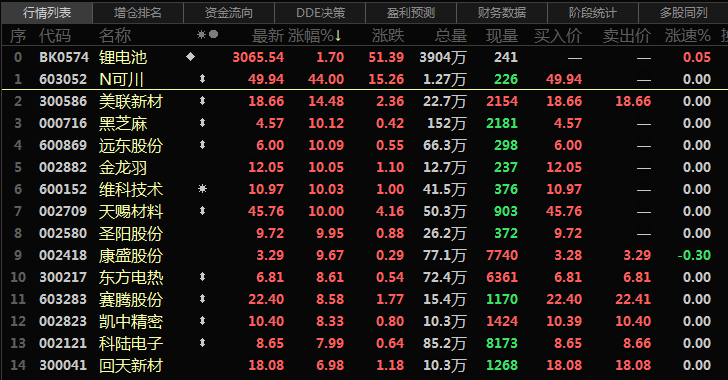The width and height of the screenshot is (728, 380).
Task: Open the 多股同列 tab
Action: [683, 13]
